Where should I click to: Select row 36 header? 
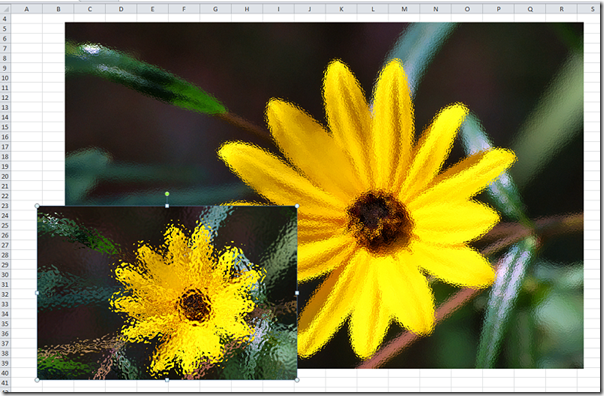pyautogui.click(x=5, y=334)
